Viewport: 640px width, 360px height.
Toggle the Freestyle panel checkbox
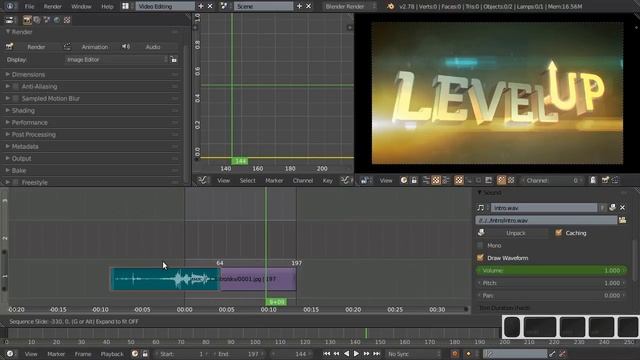coord(16,182)
